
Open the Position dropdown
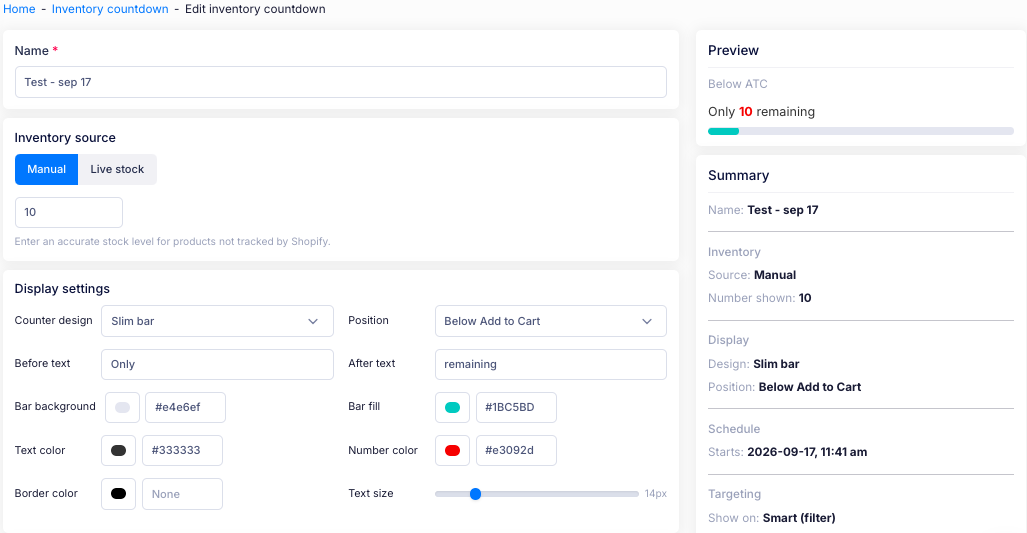[x=551, y=321]
